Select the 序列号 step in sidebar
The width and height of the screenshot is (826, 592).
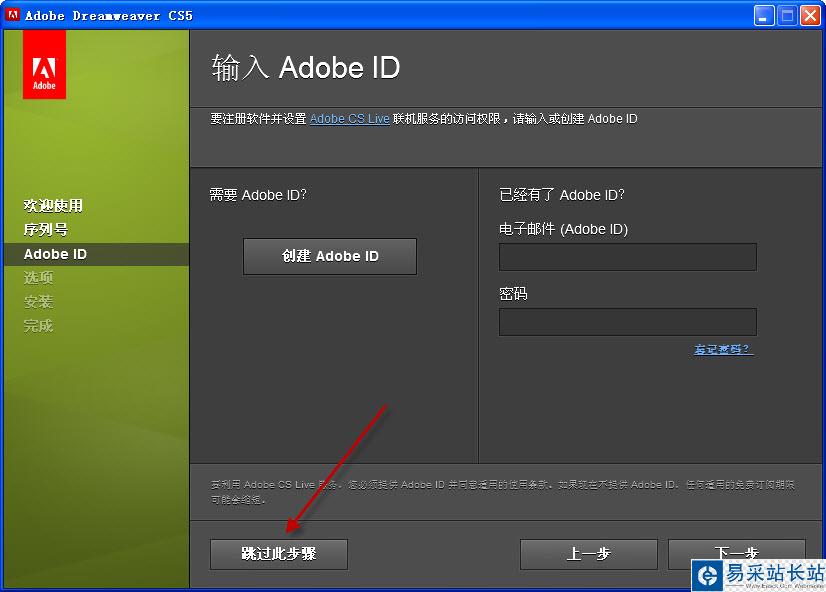[45, 230]
